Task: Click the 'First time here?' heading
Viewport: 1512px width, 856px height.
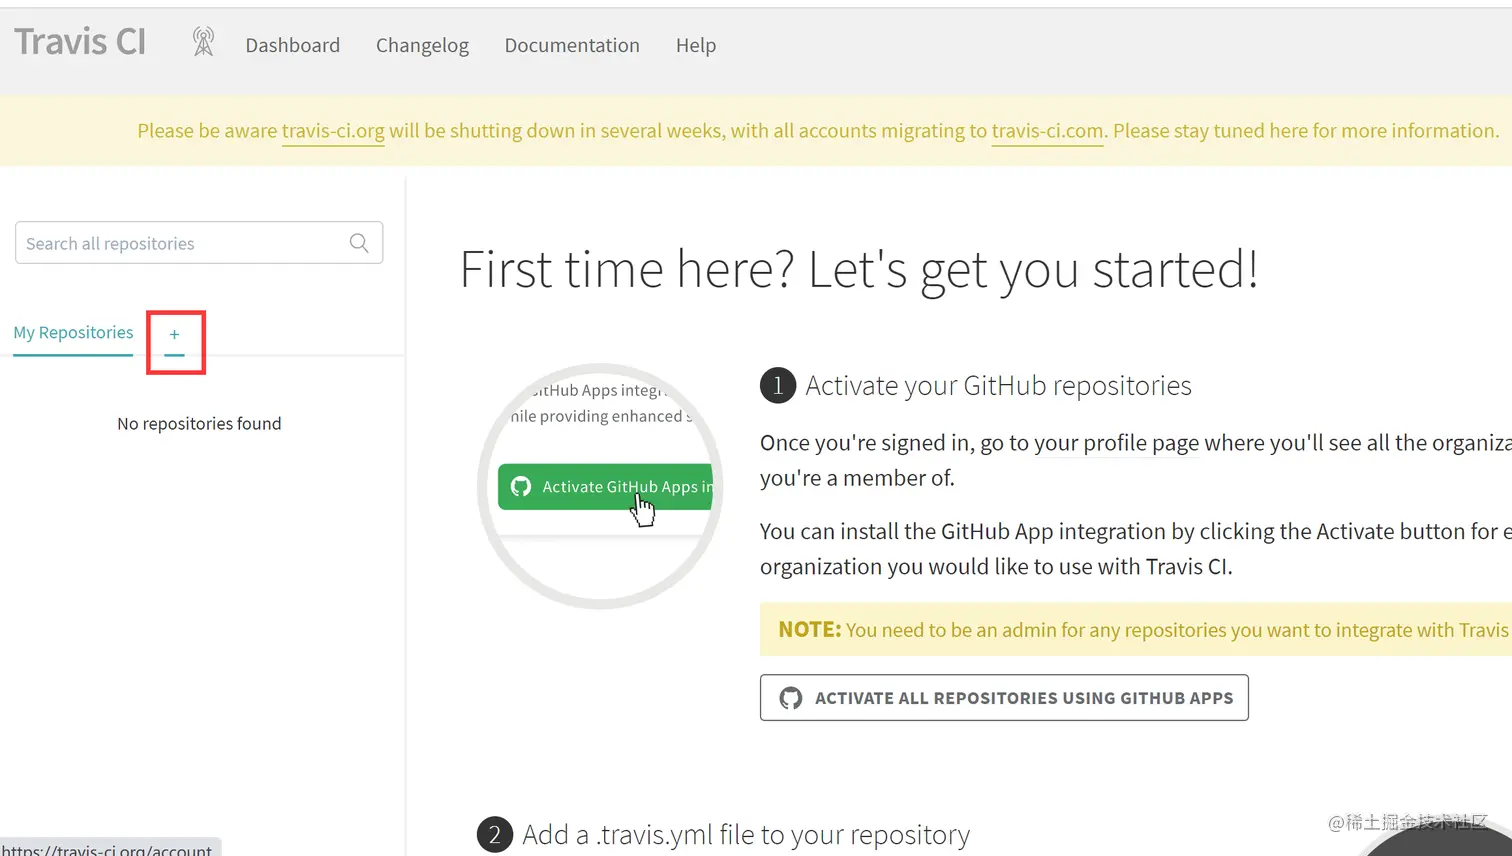Action: 859,270
